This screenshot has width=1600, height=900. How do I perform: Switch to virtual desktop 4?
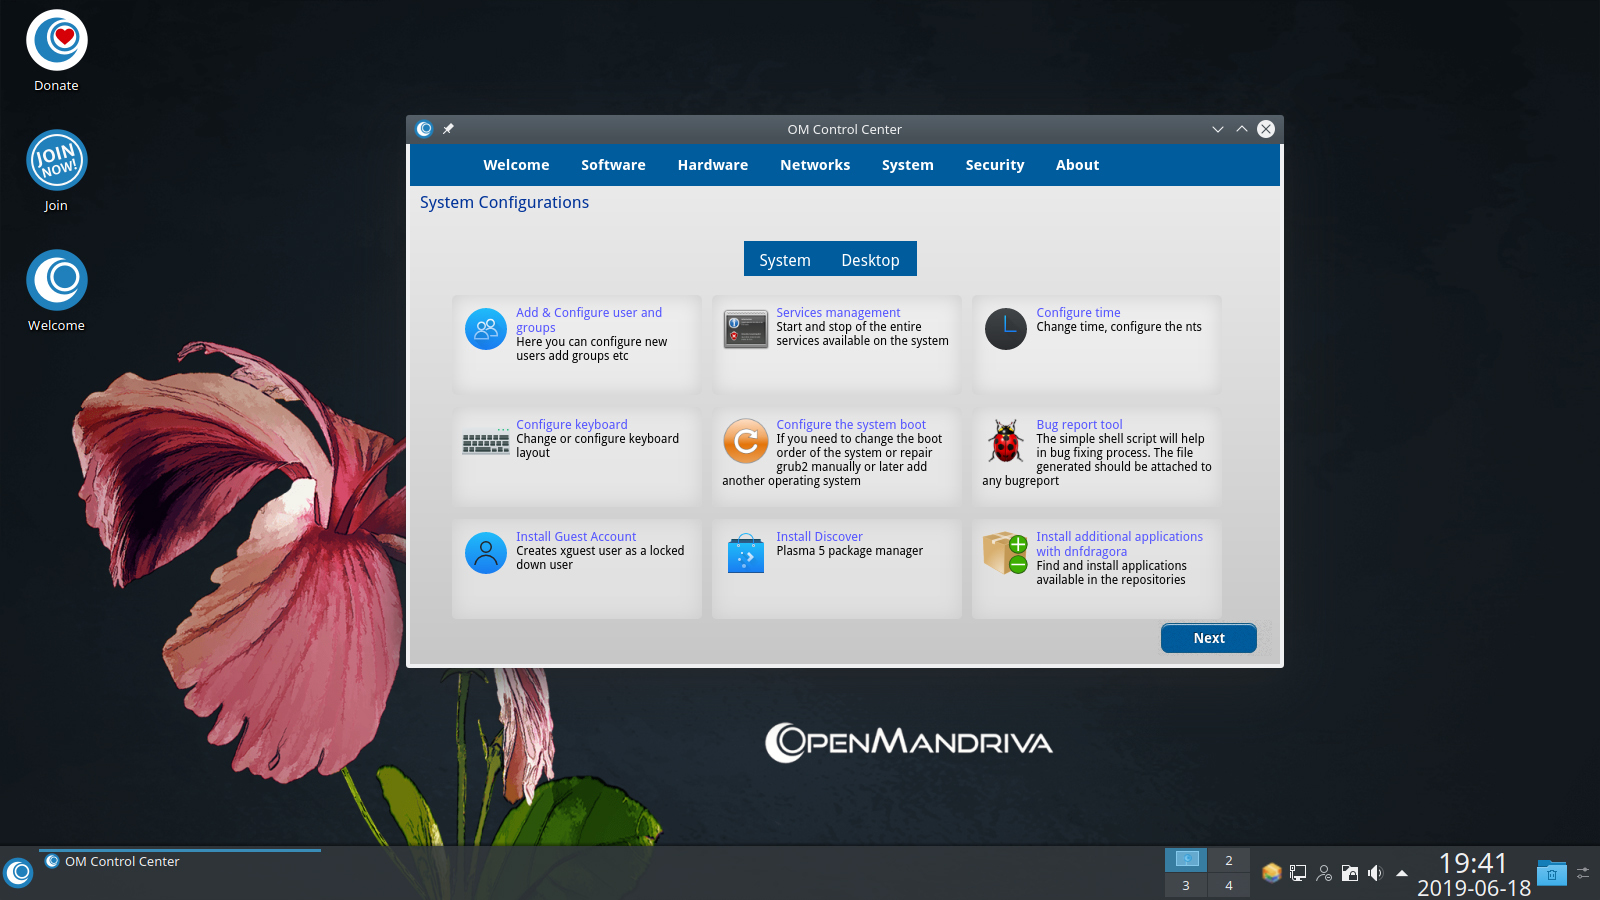coord(1229,885)
